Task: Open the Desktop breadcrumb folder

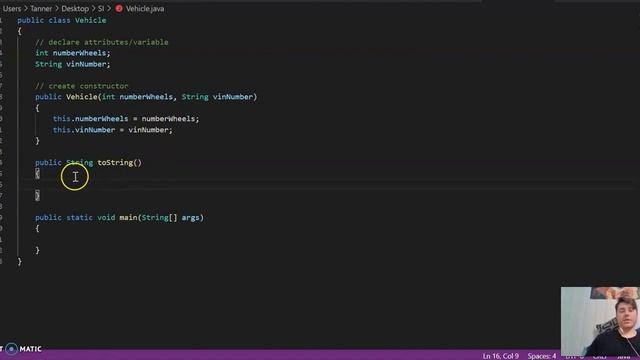Action: coord(75,8)
